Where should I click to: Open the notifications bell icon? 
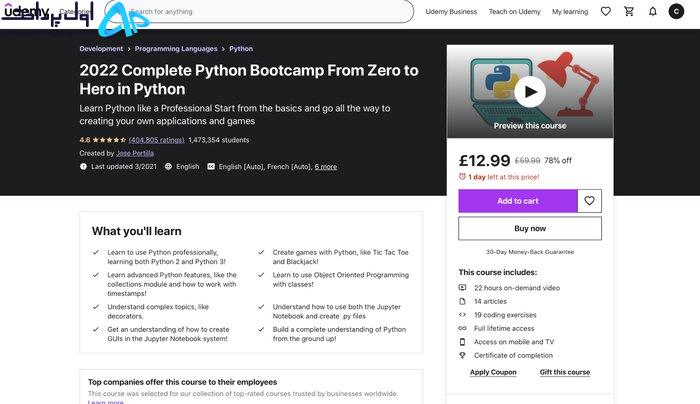(x=653, y=12)
